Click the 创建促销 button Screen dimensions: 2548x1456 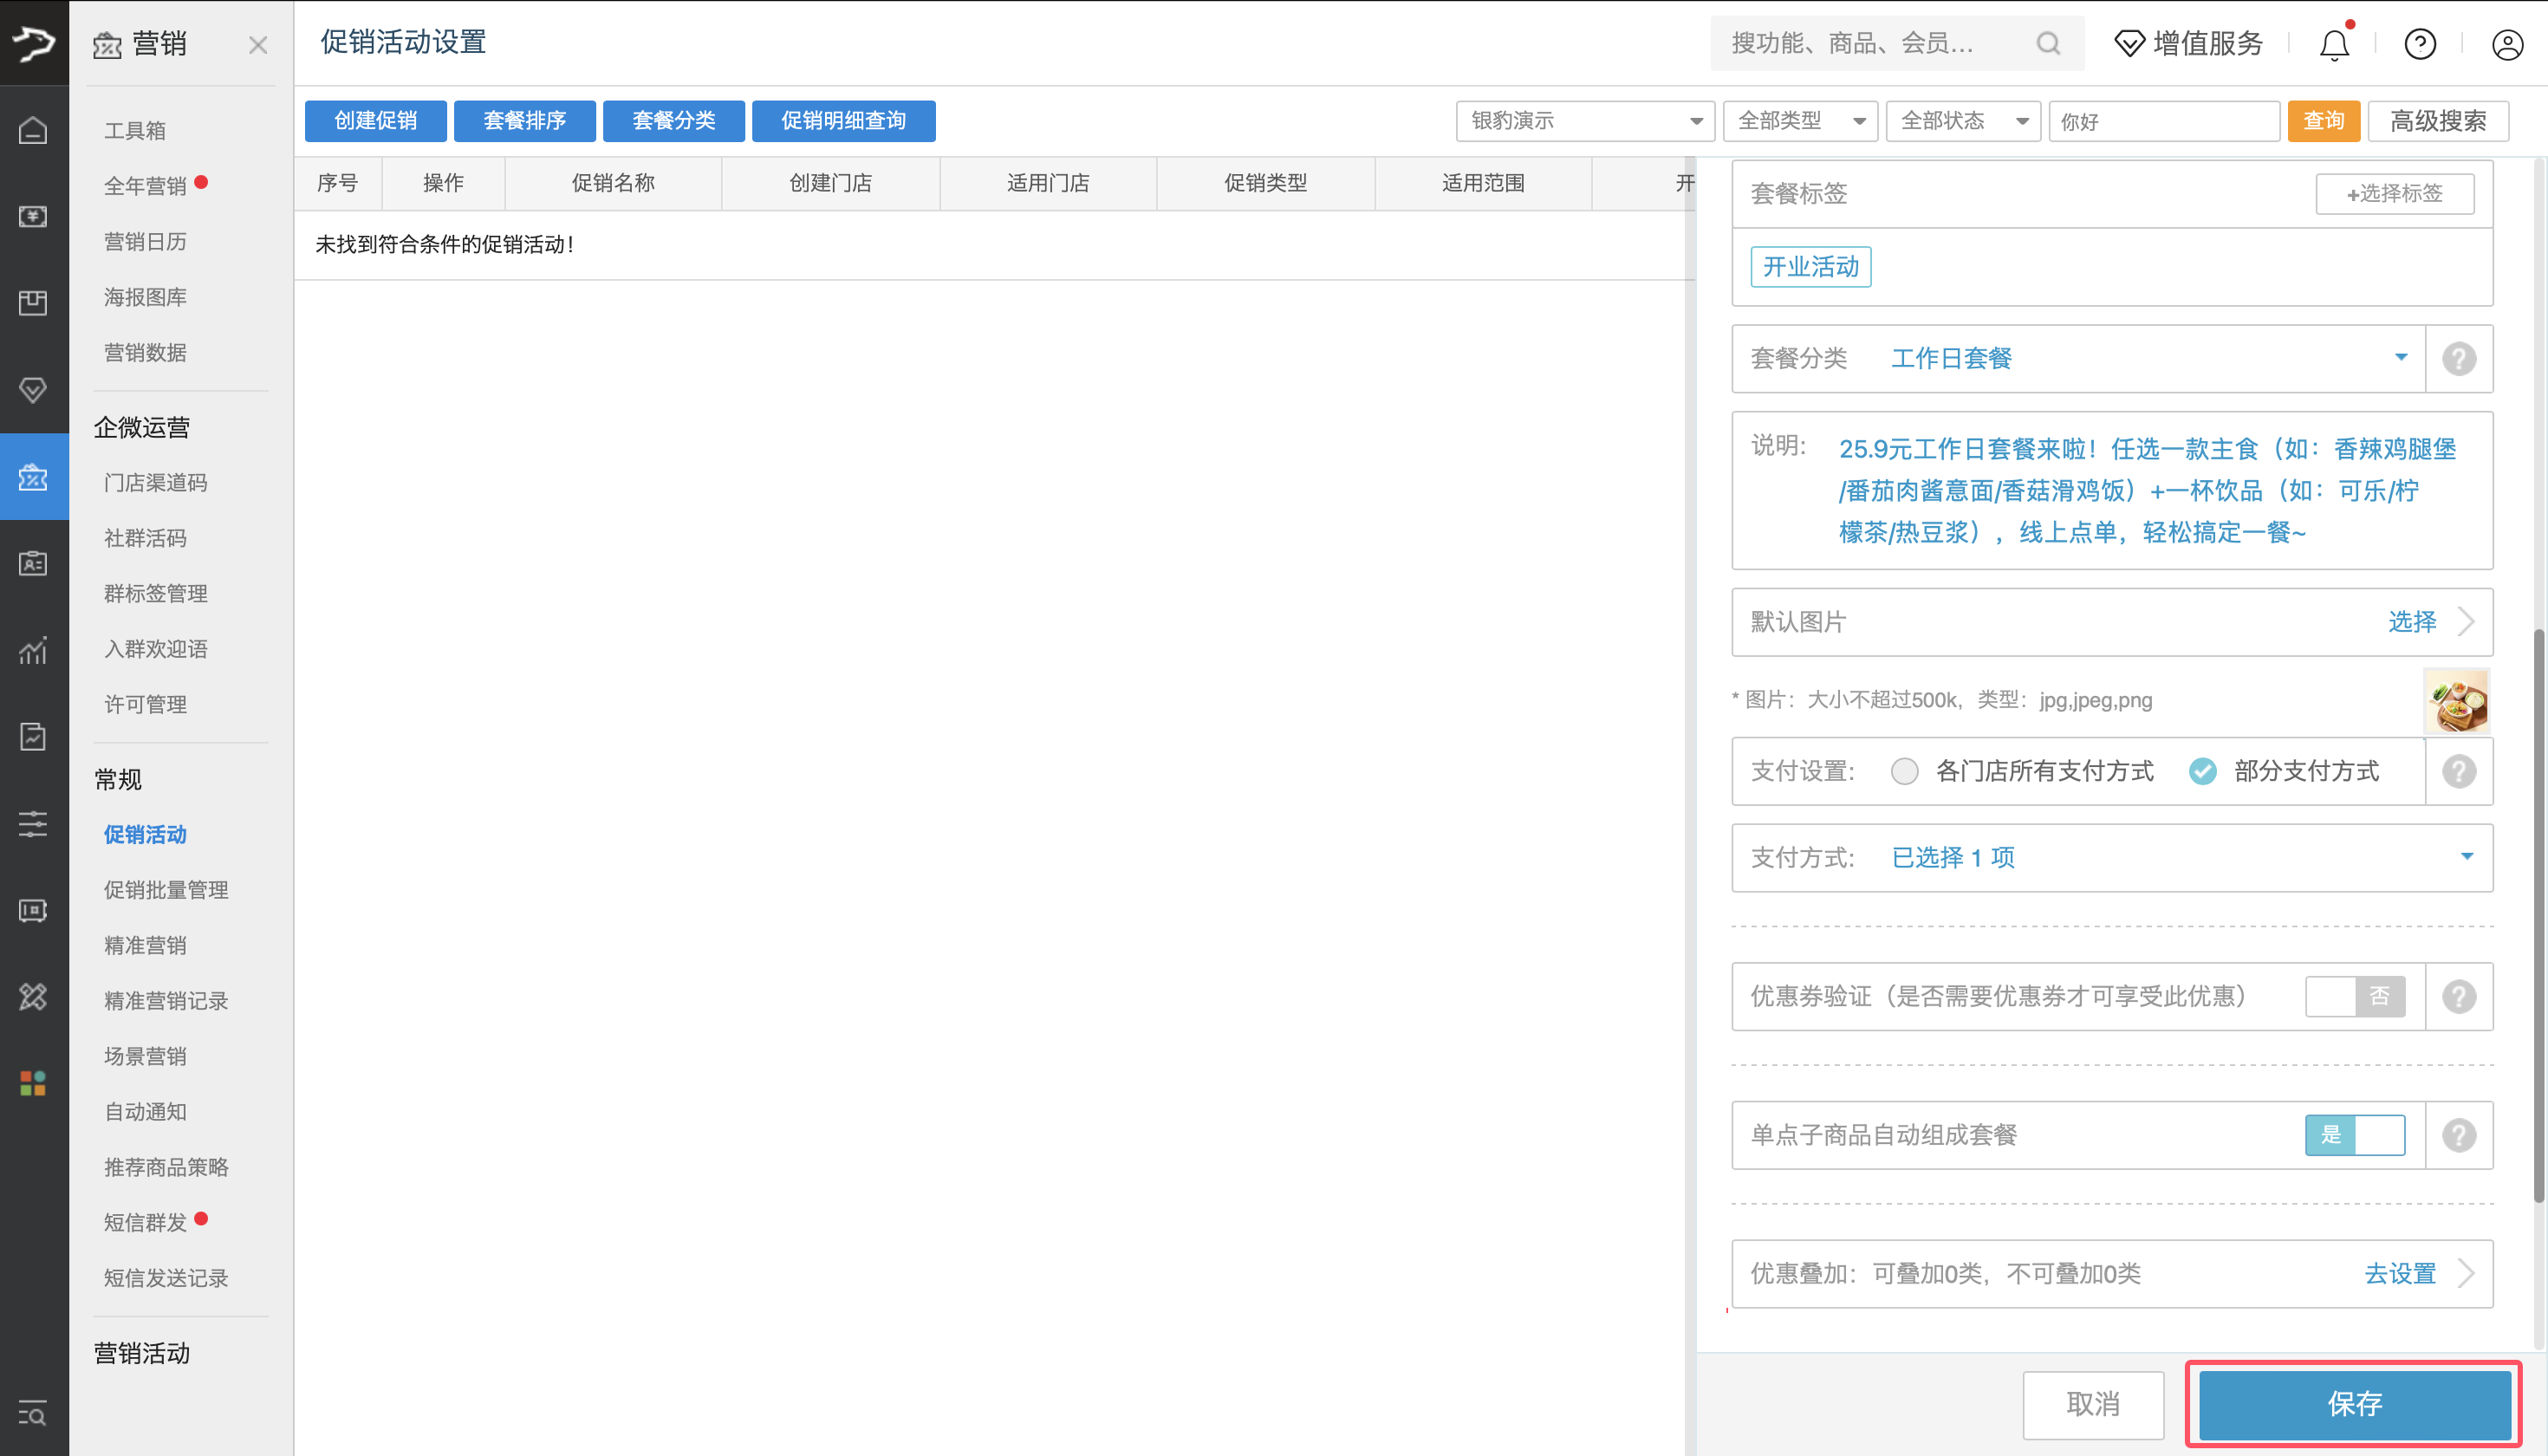[376, 121]
